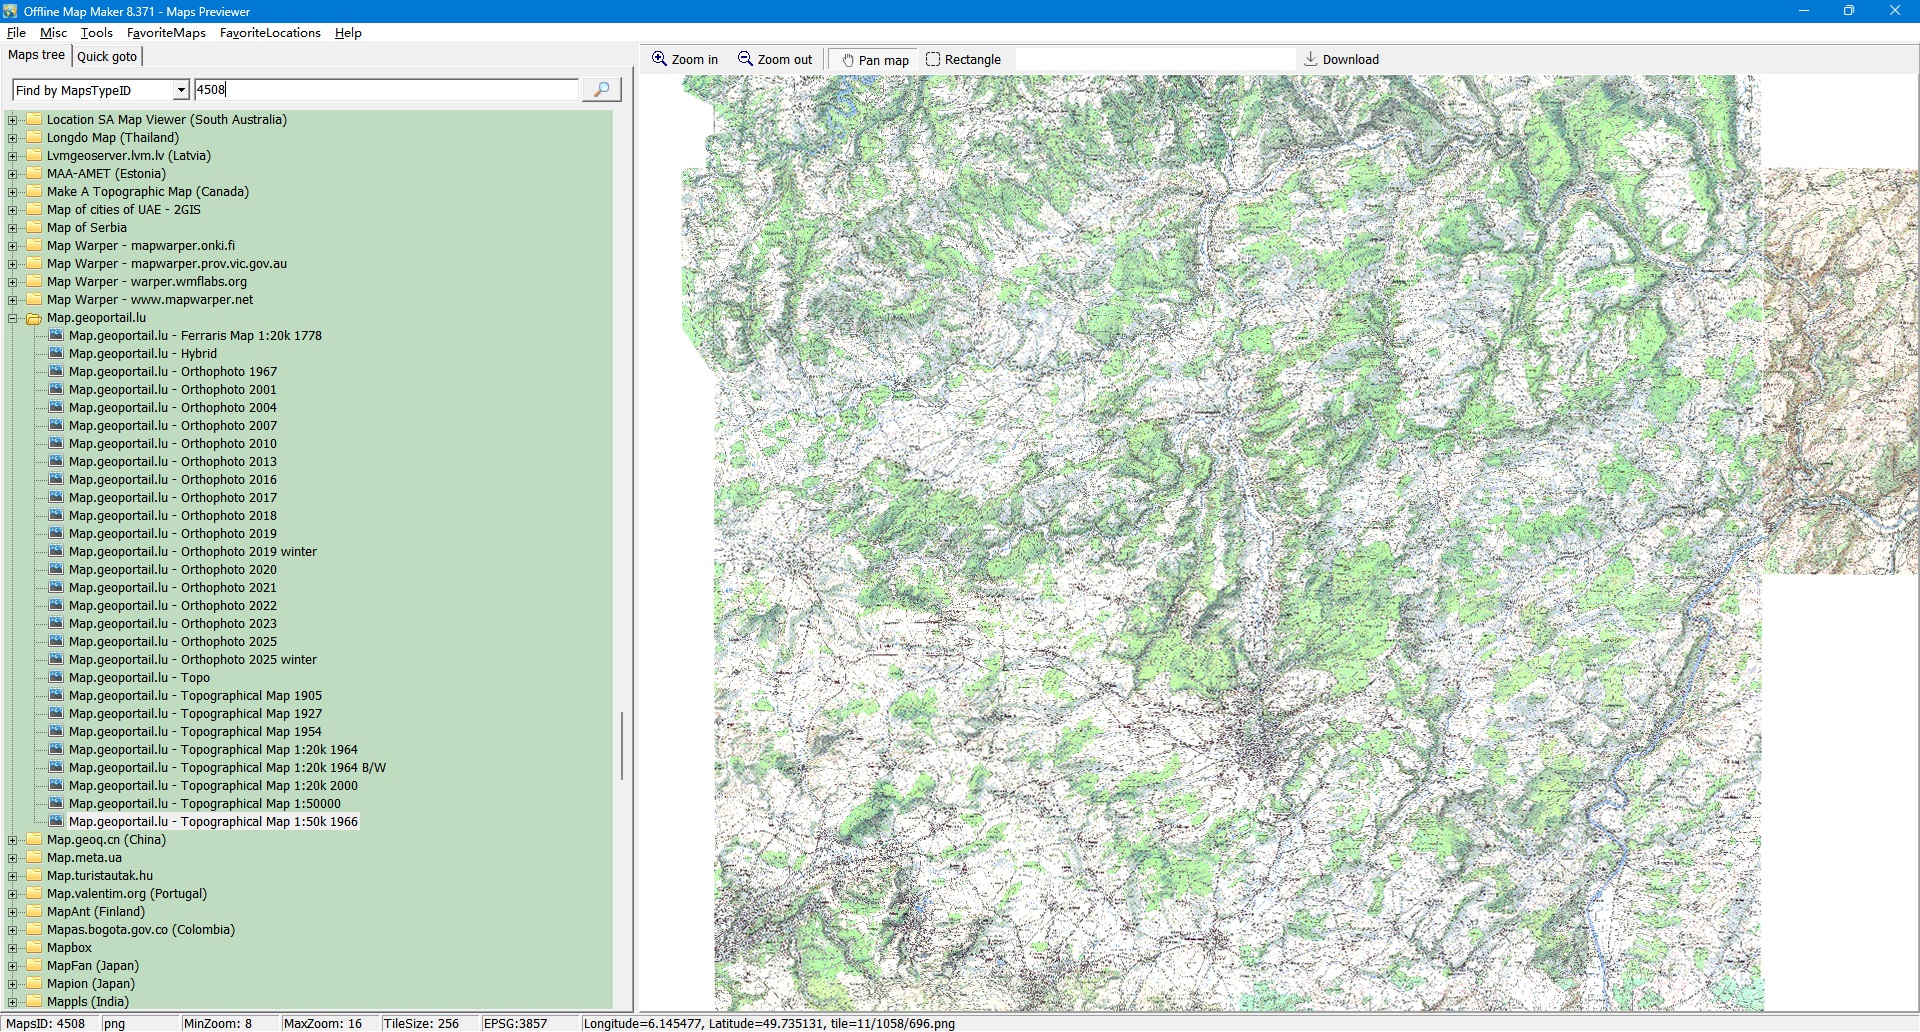Click the maps tree vertical scrollbar
The height and width of the screenshot is (1032, 1920).
pos(622,745)
